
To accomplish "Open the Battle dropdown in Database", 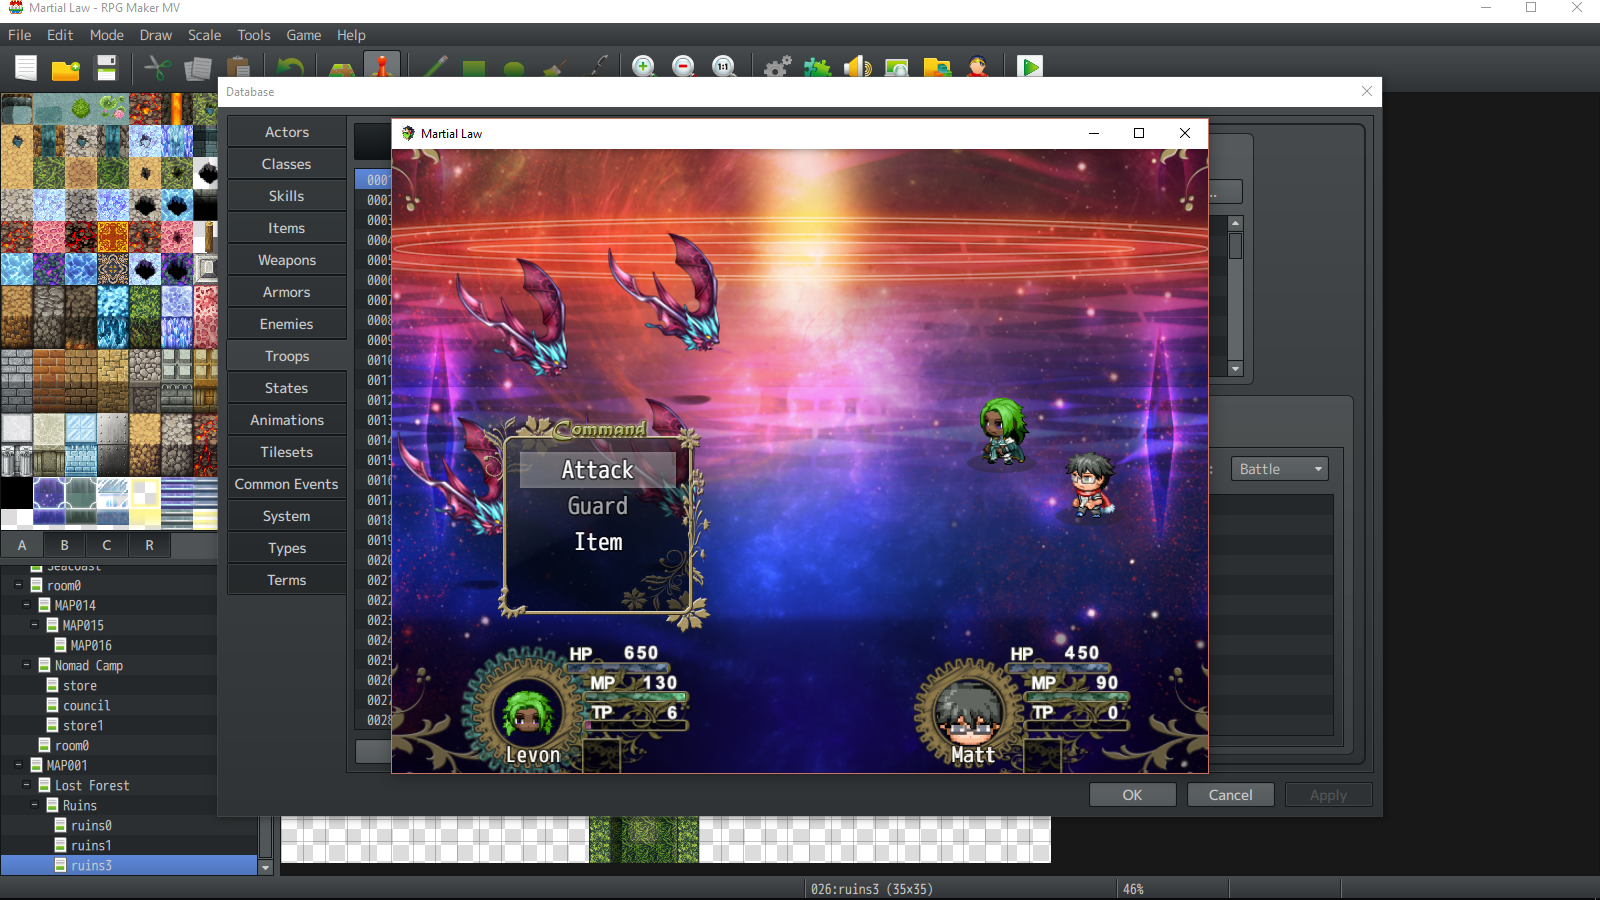I will 1279,469.
